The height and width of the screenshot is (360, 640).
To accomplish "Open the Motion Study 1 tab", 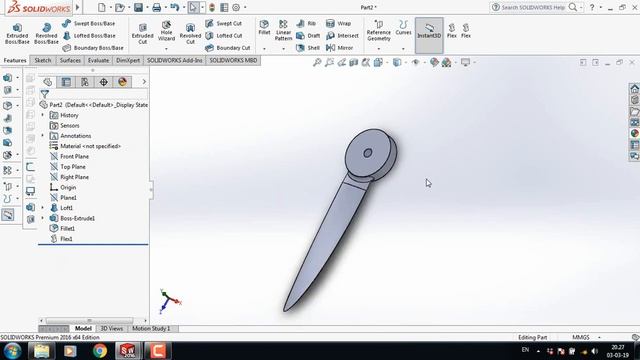I will [x=151, y=329].
